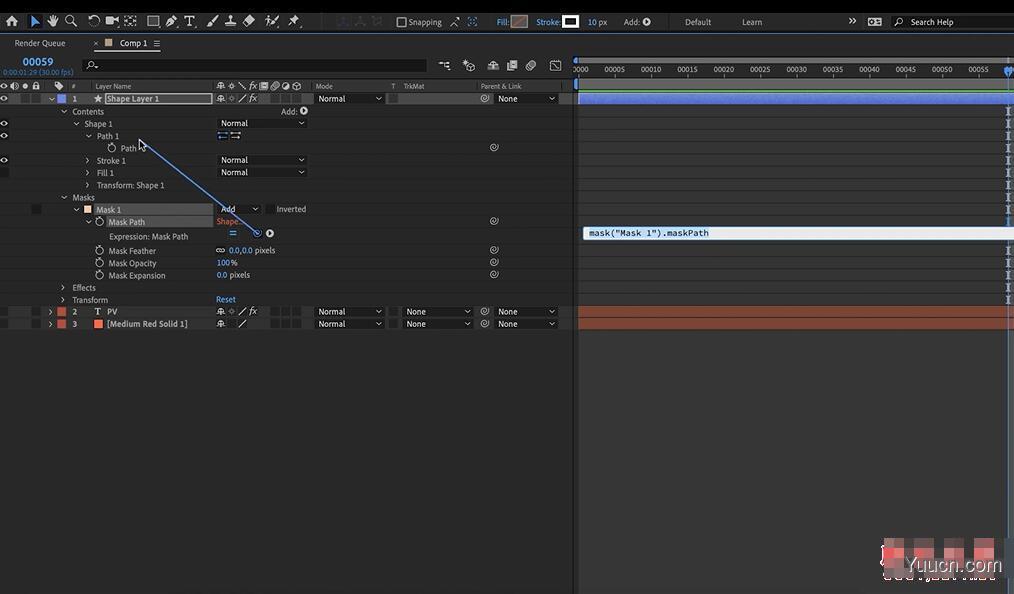The height and width of the screenshot is (594, 1014).
Task: Select the Puppet Pin tool
Action: pyautogui.click(x=294, y=21)
